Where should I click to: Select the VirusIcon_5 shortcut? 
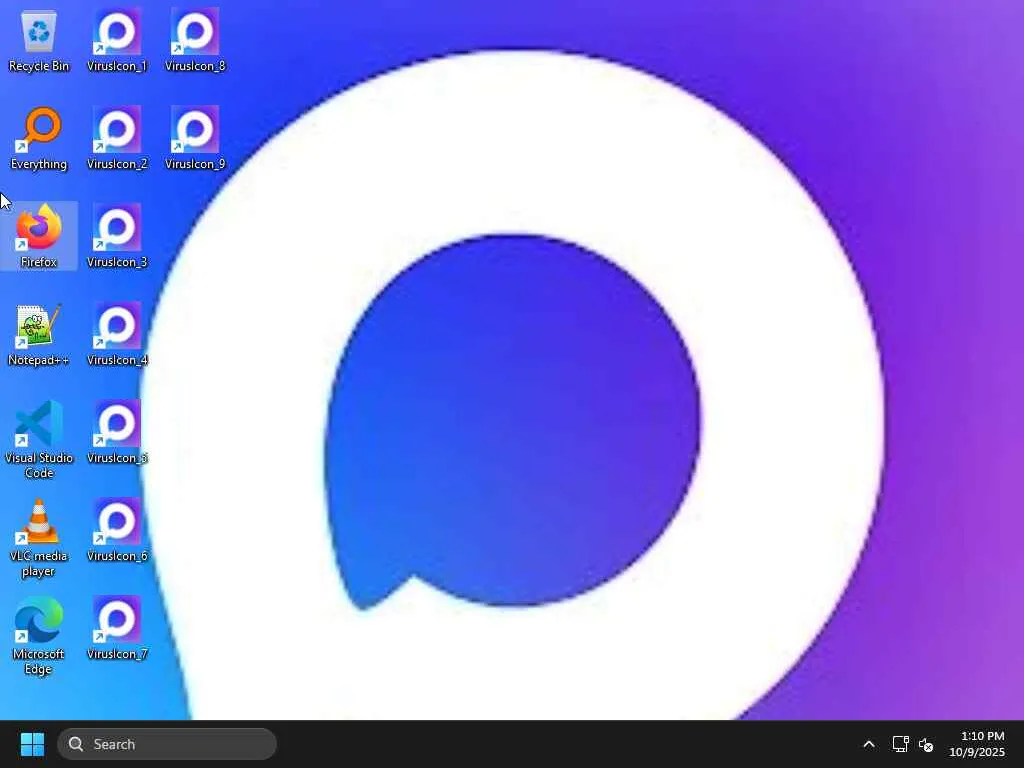(x=117, y=432)
